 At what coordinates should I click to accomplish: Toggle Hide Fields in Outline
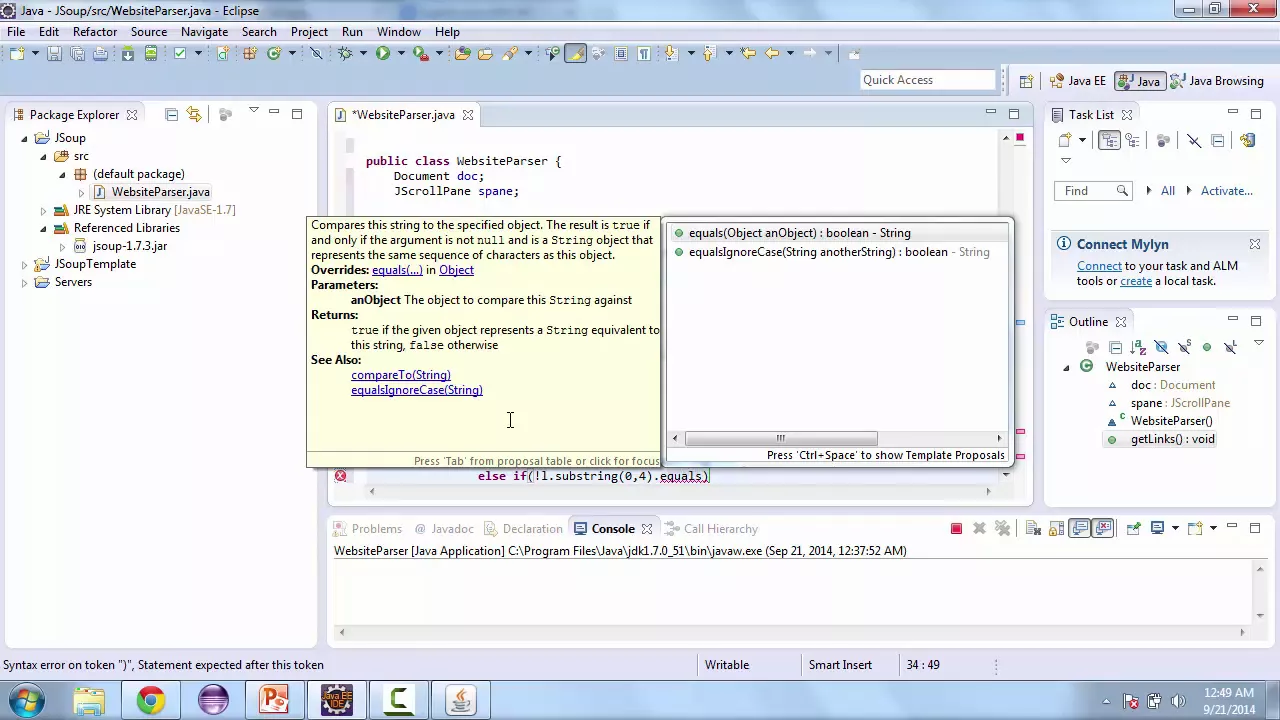click(x=1161, y=347)
